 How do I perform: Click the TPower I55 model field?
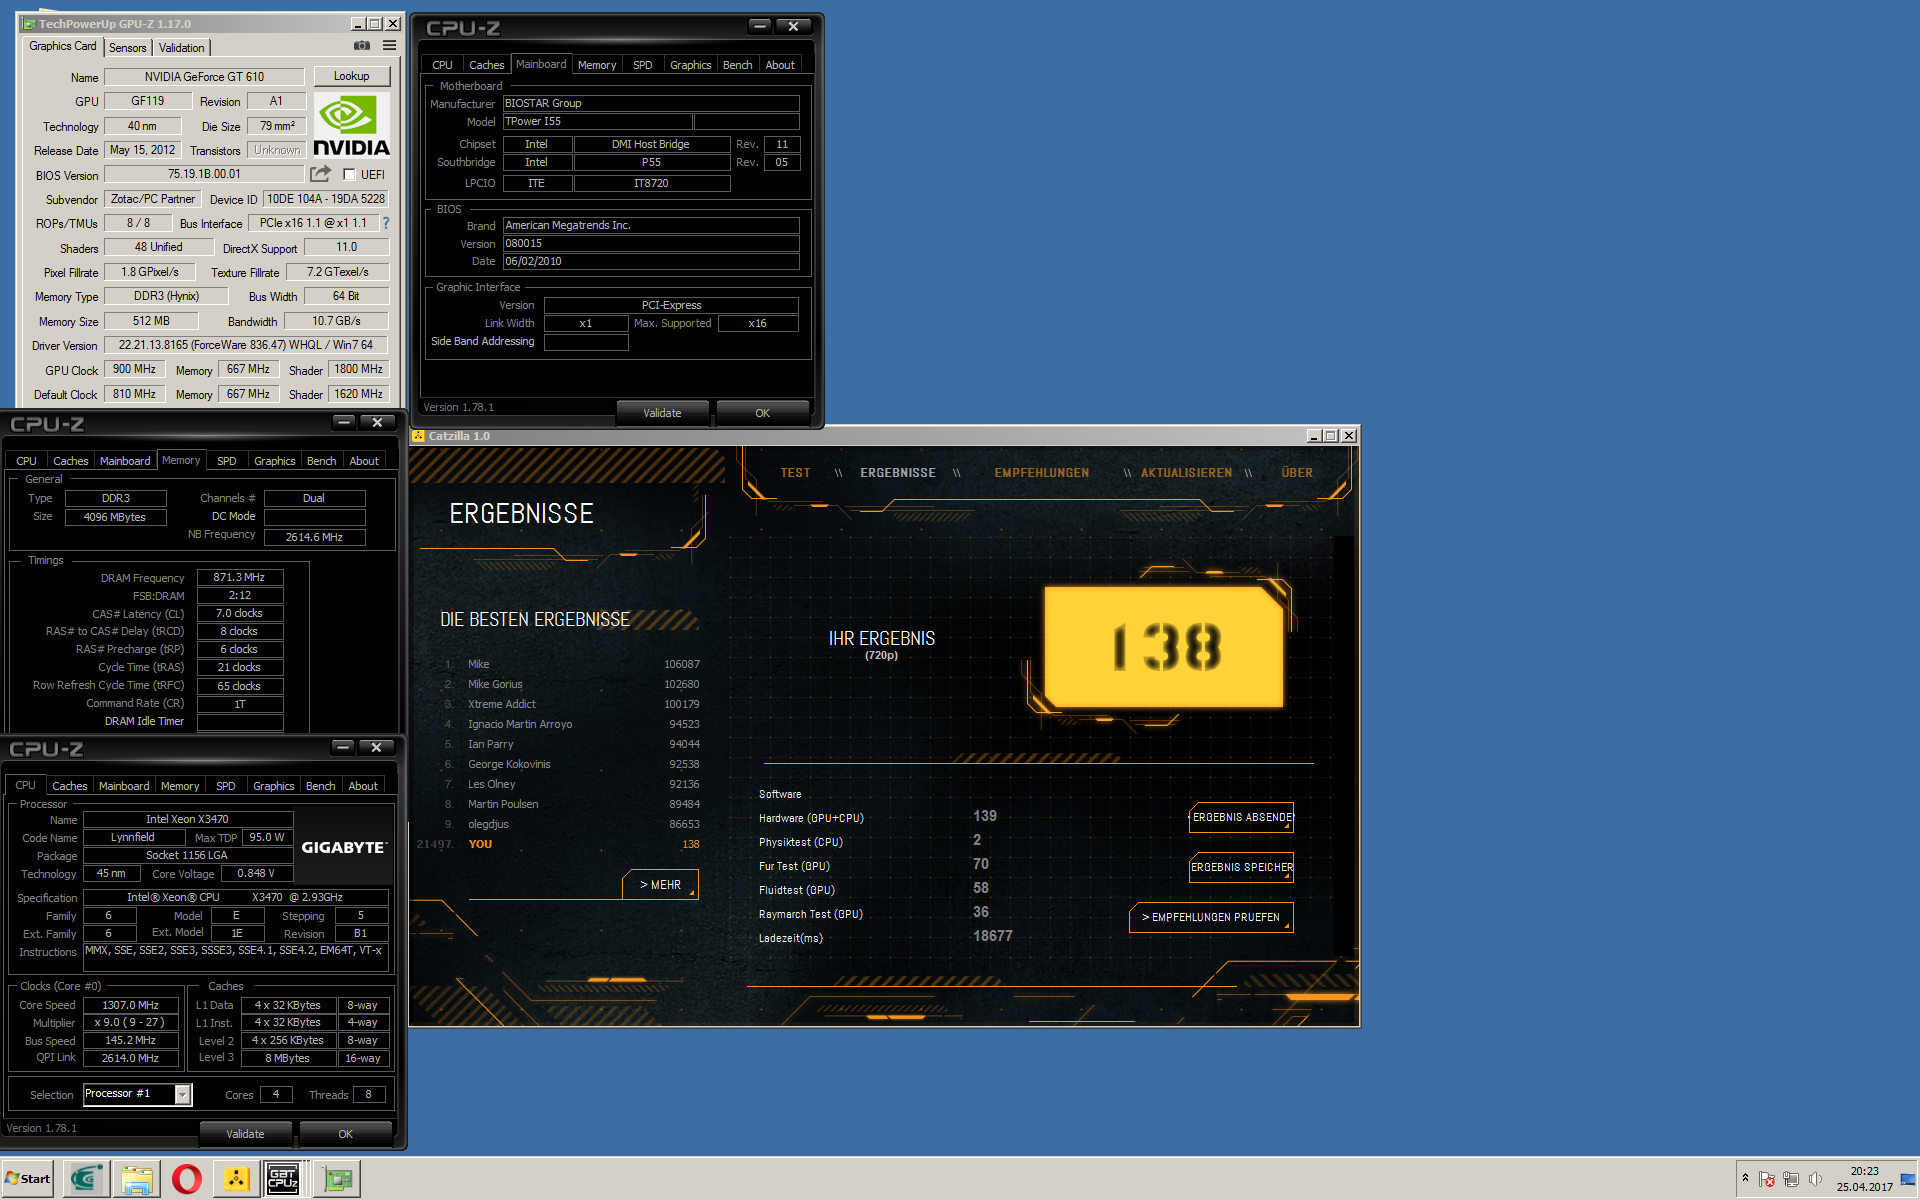point(597,122)
